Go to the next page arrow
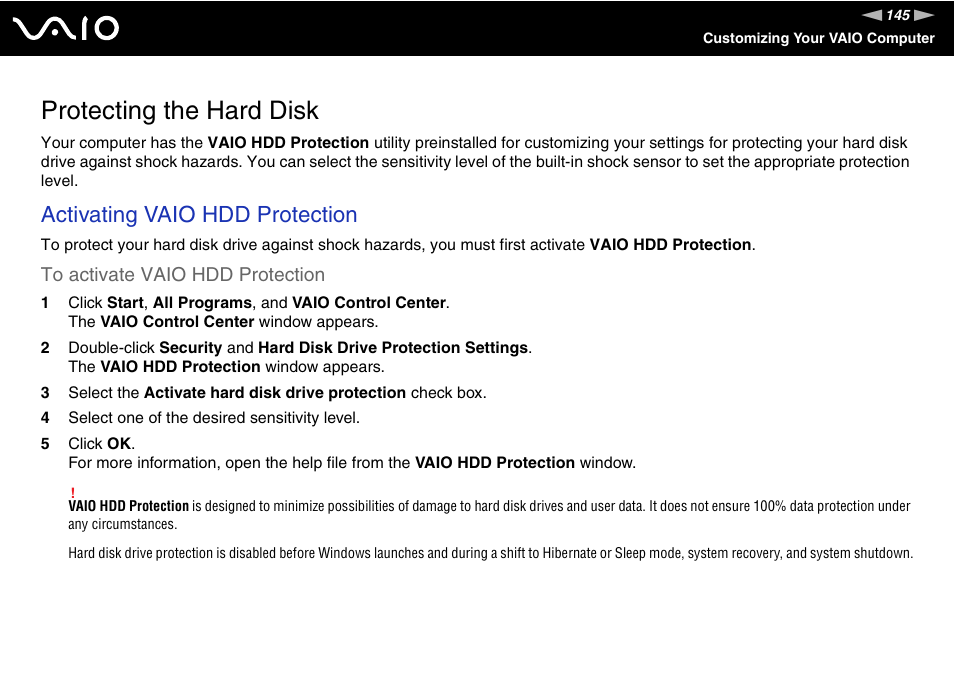This screenshot has width=954, height=674. coord(924,15)
